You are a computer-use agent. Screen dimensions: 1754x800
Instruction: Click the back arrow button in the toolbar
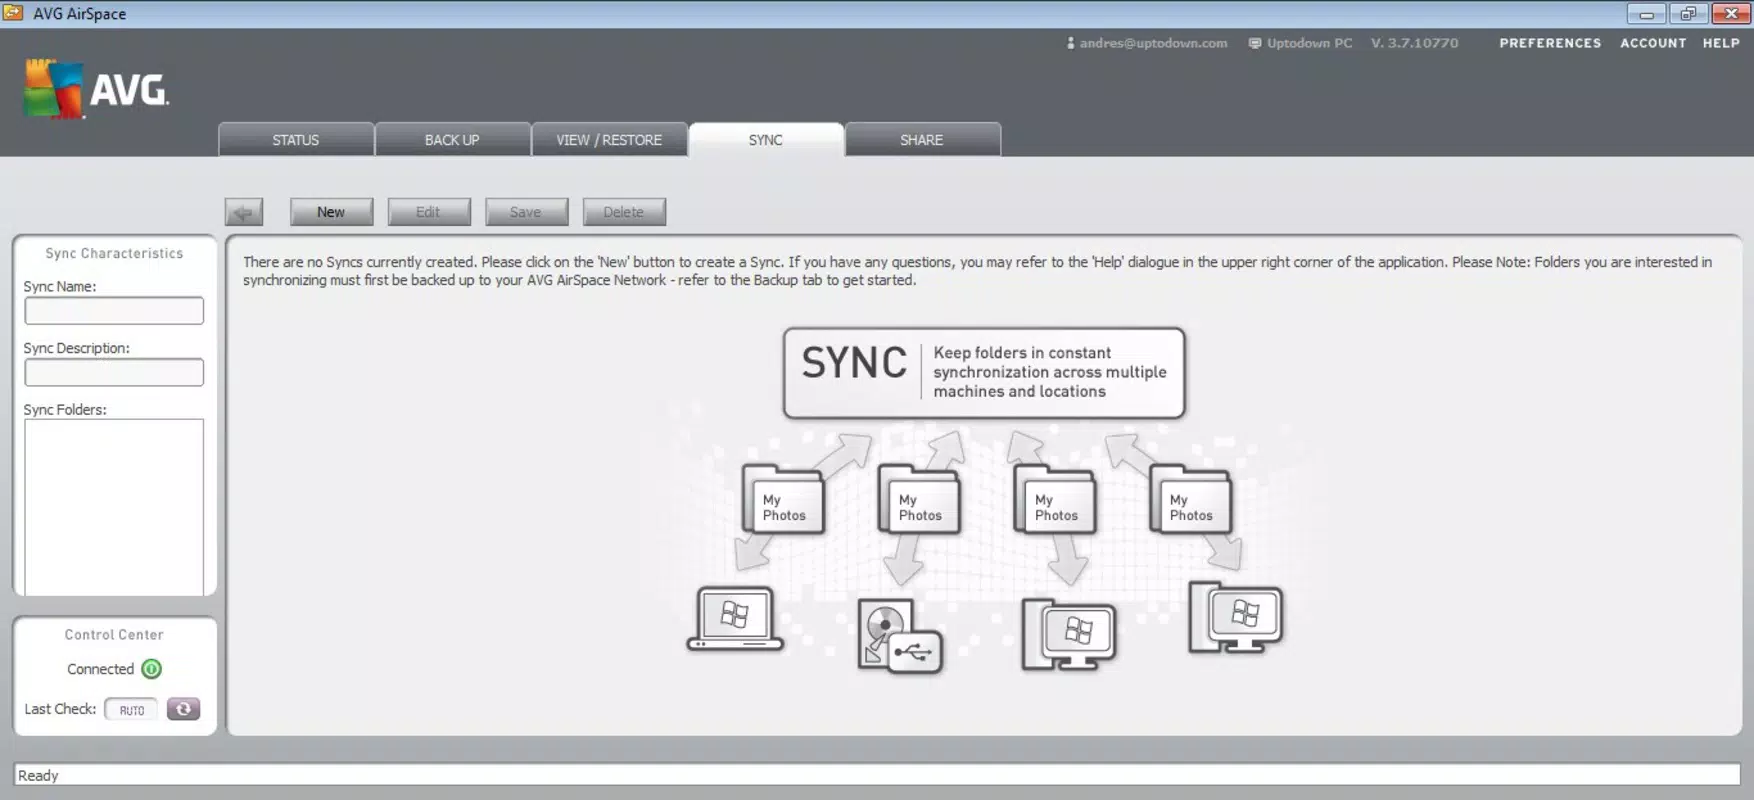[x=244, y=212]
